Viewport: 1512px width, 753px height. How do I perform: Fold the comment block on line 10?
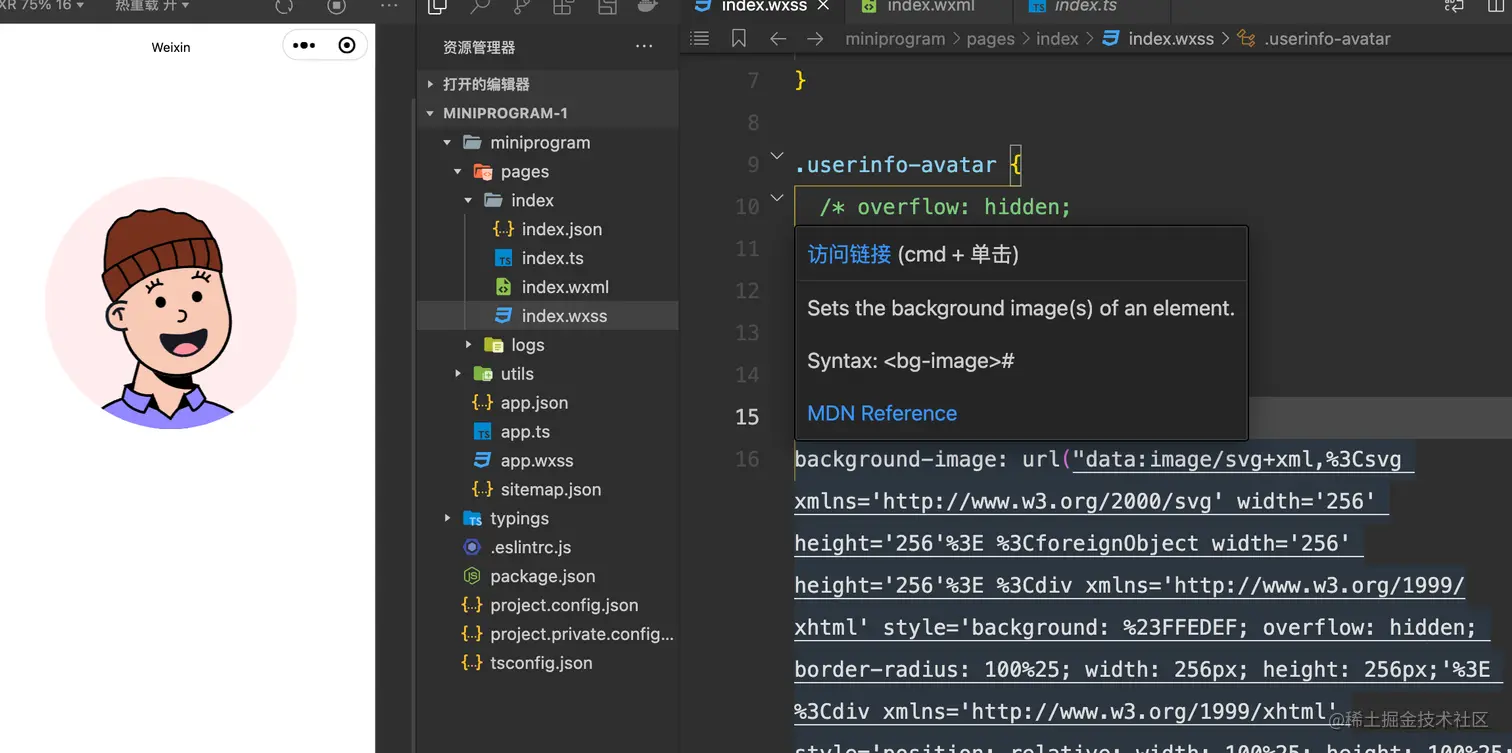tap(777, 198)
